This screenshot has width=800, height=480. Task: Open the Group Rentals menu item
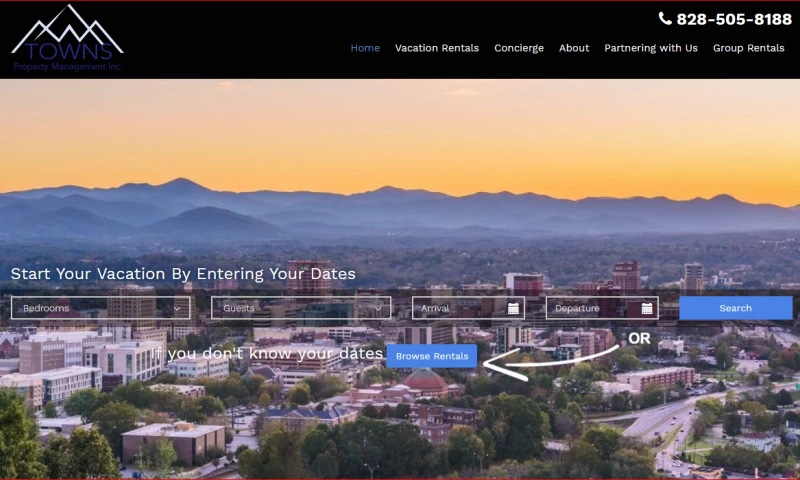748,48
